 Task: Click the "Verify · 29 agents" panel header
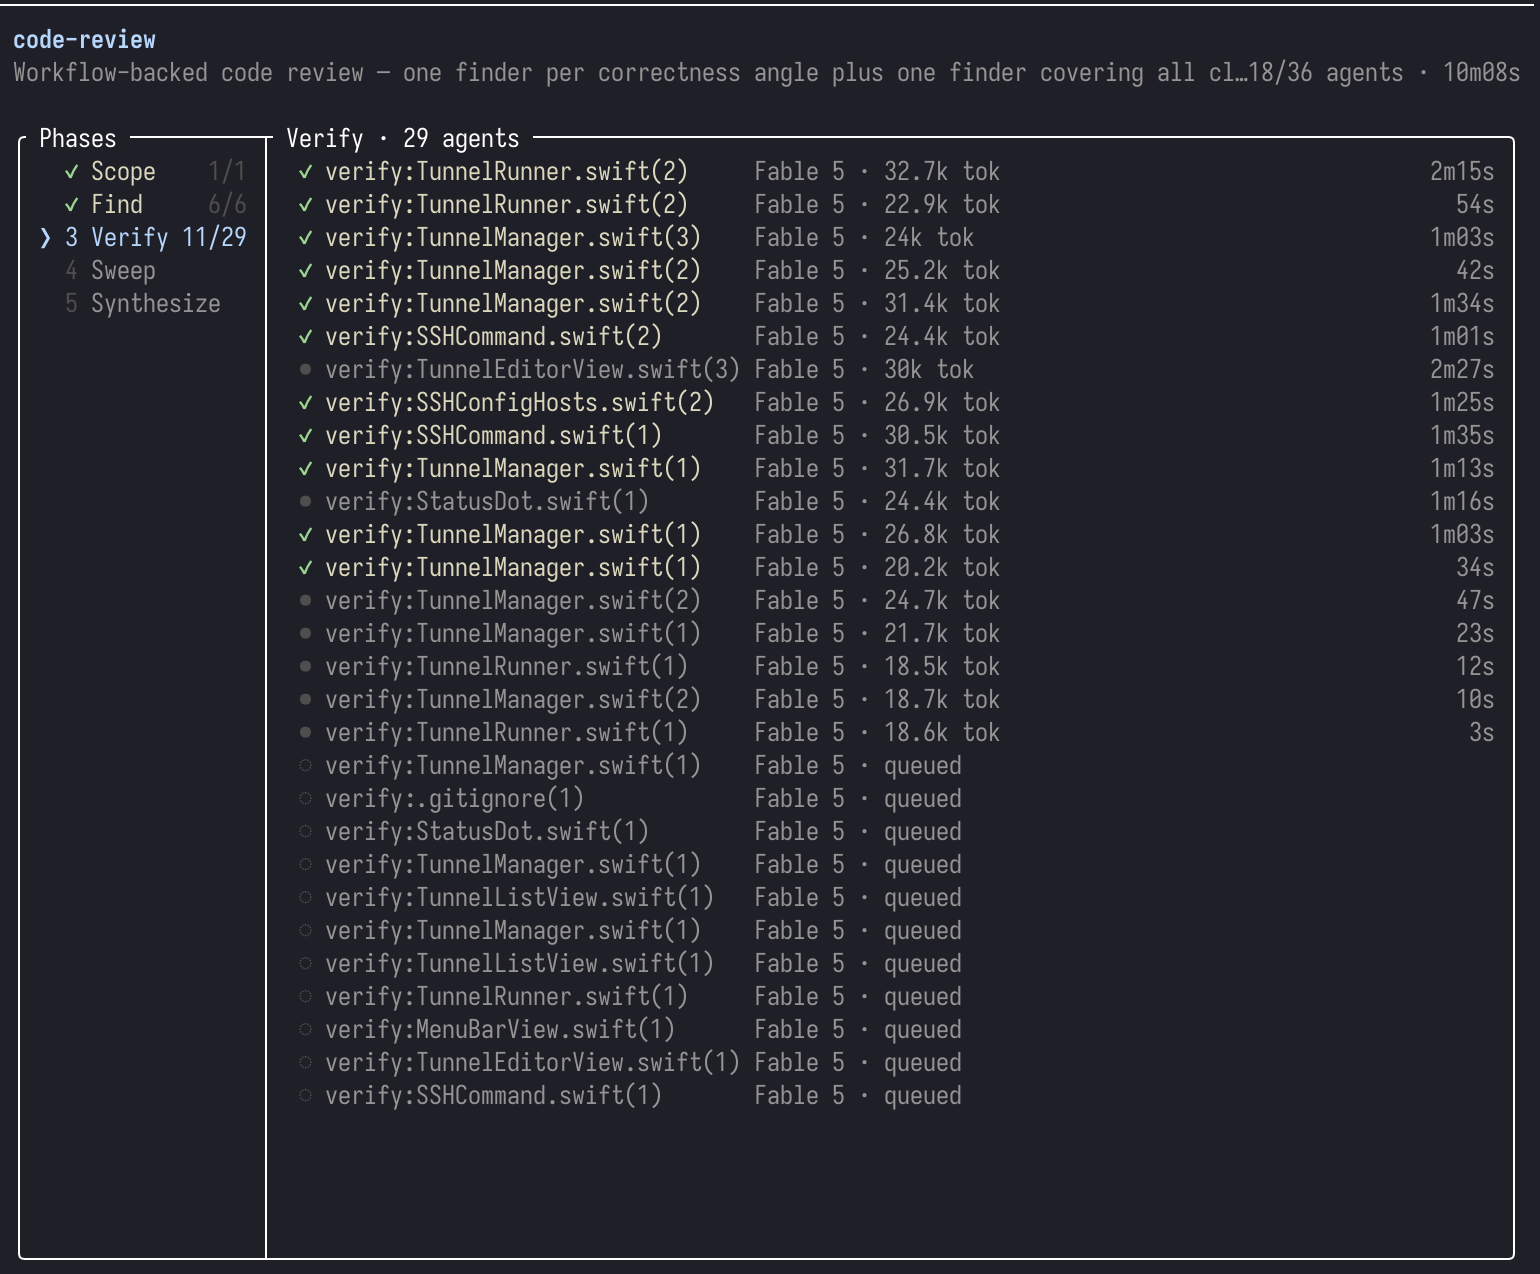[x=403, y=139]
